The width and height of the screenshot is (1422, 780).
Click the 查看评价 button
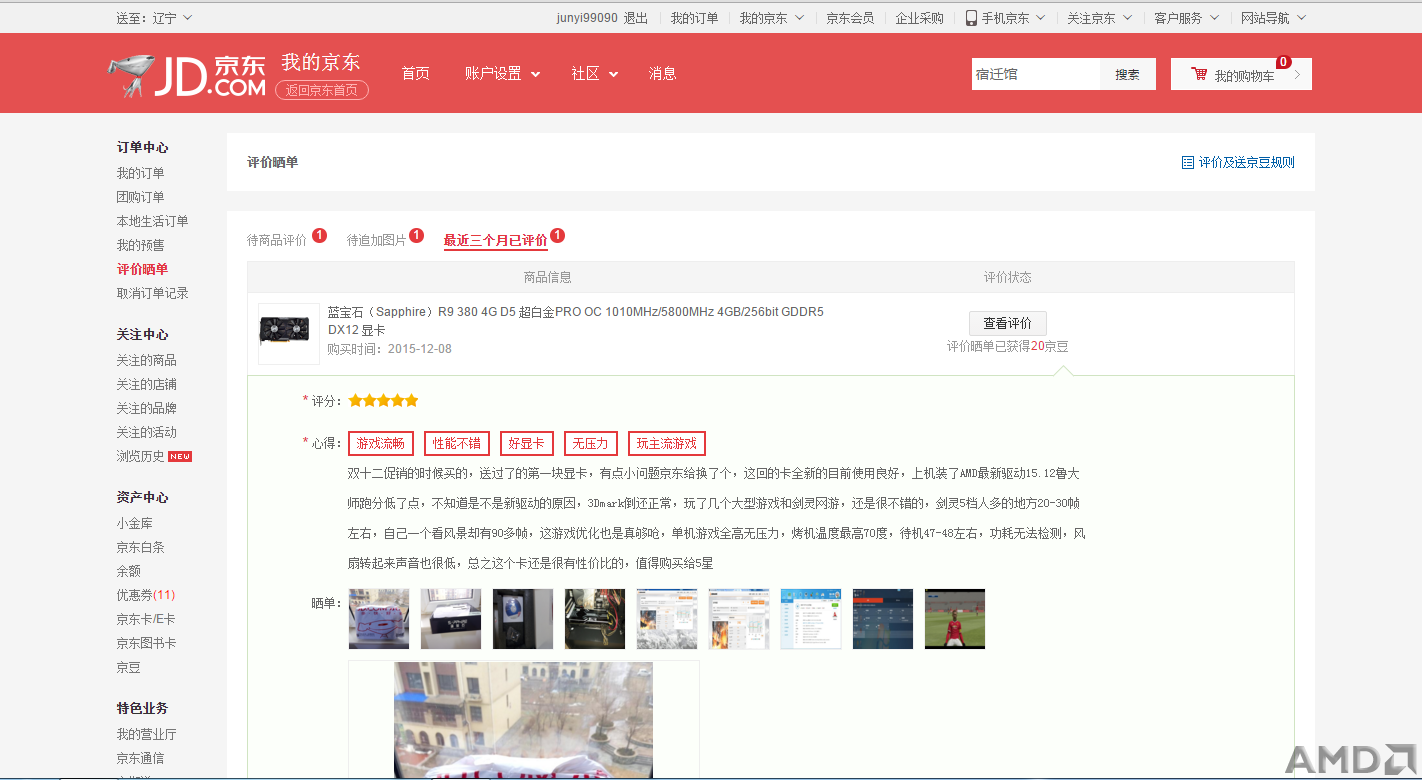[1008, 323]
